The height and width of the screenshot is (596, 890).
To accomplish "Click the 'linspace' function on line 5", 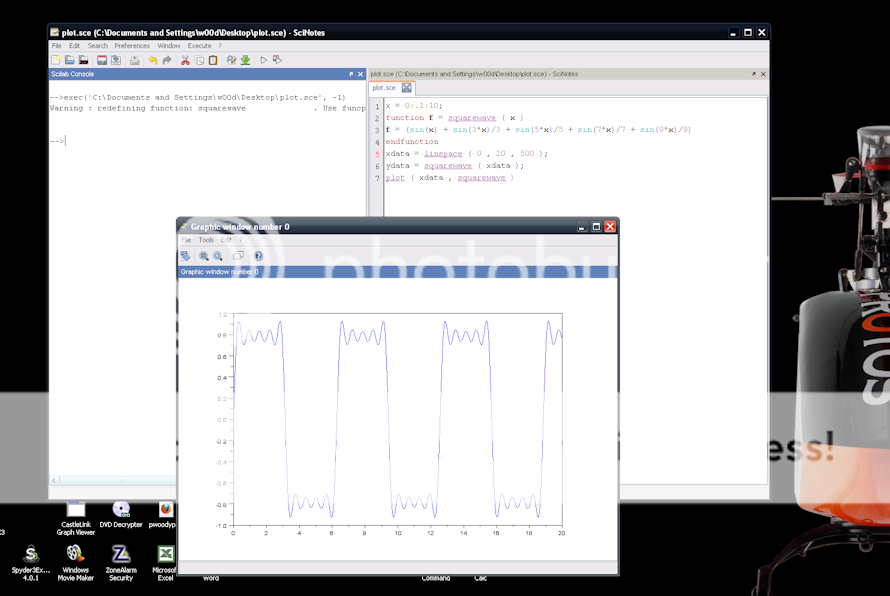I will (x=443, y=154).
